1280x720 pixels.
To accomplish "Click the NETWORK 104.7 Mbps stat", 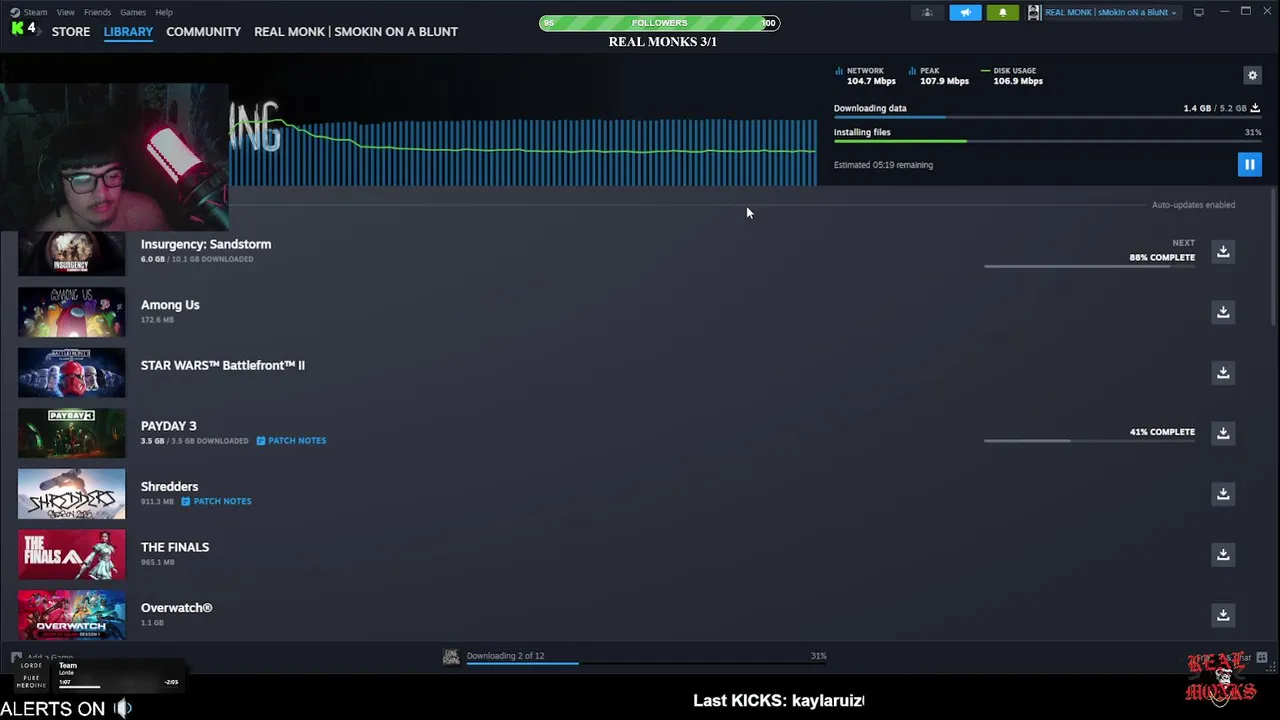I will pos(866,76).
